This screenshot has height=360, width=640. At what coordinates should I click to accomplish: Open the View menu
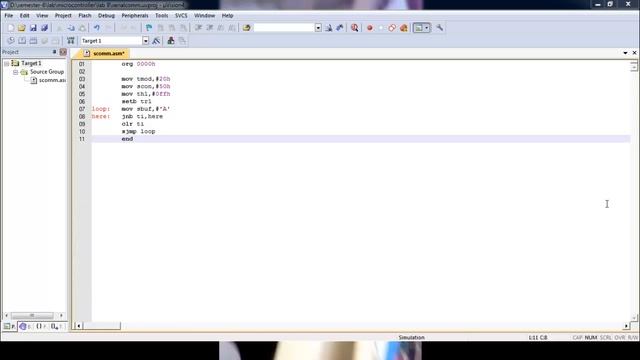(x=42, y=16)
